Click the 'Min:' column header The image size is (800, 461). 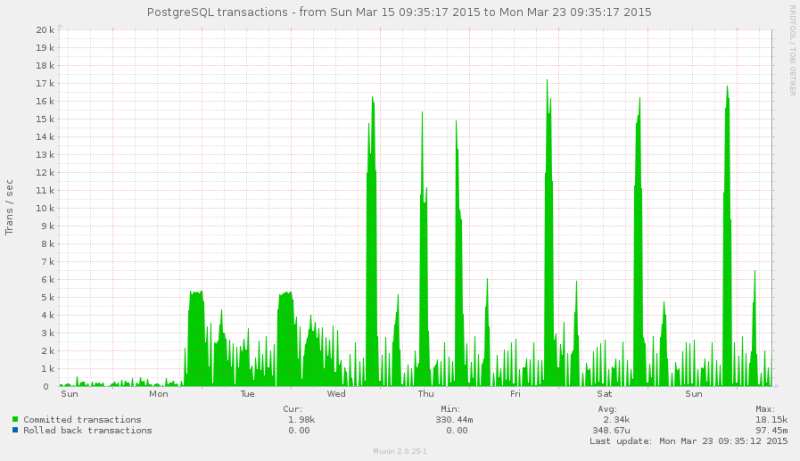451,409
